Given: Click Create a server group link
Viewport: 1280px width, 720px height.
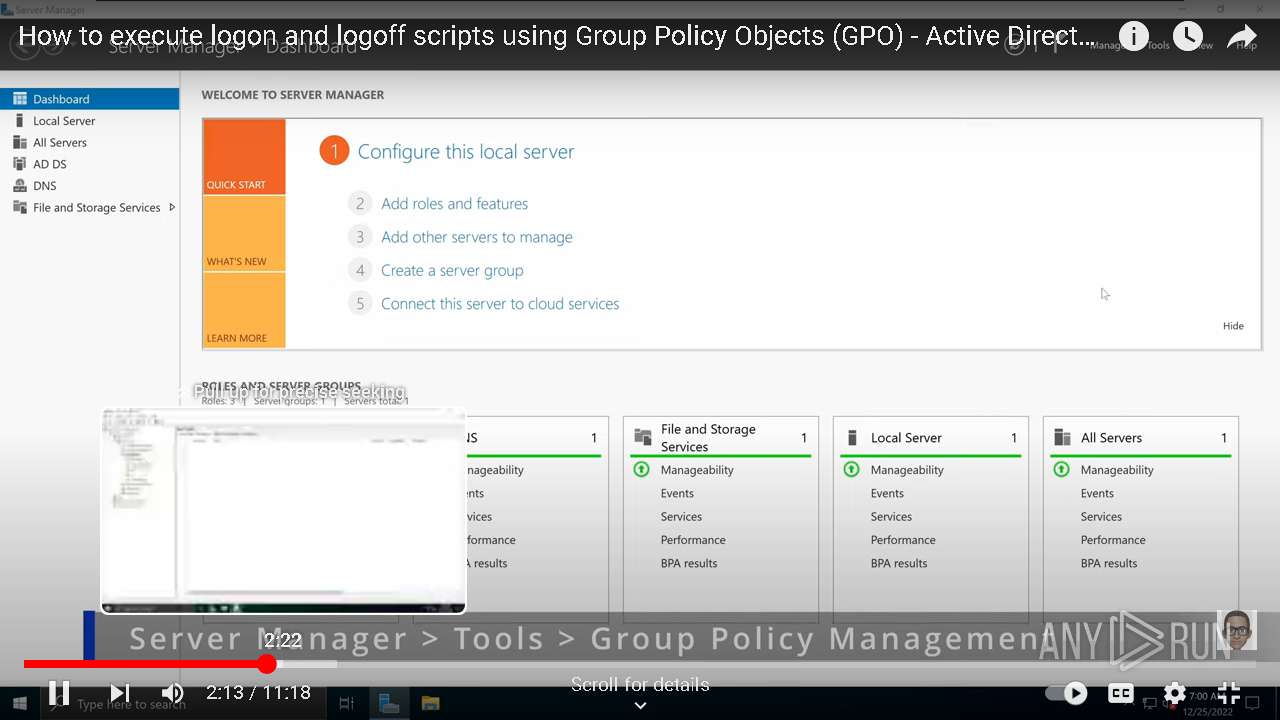Looking at the screenshot, I should pos(452,271).
